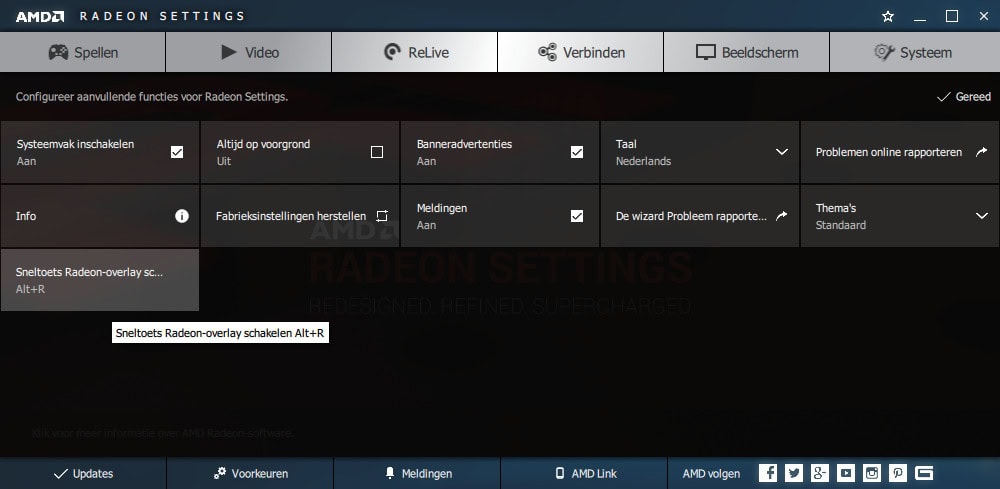Open the YouTube icon in footer
The height and width of the screenshot is (489, 1000).
(x=846, y=473)
